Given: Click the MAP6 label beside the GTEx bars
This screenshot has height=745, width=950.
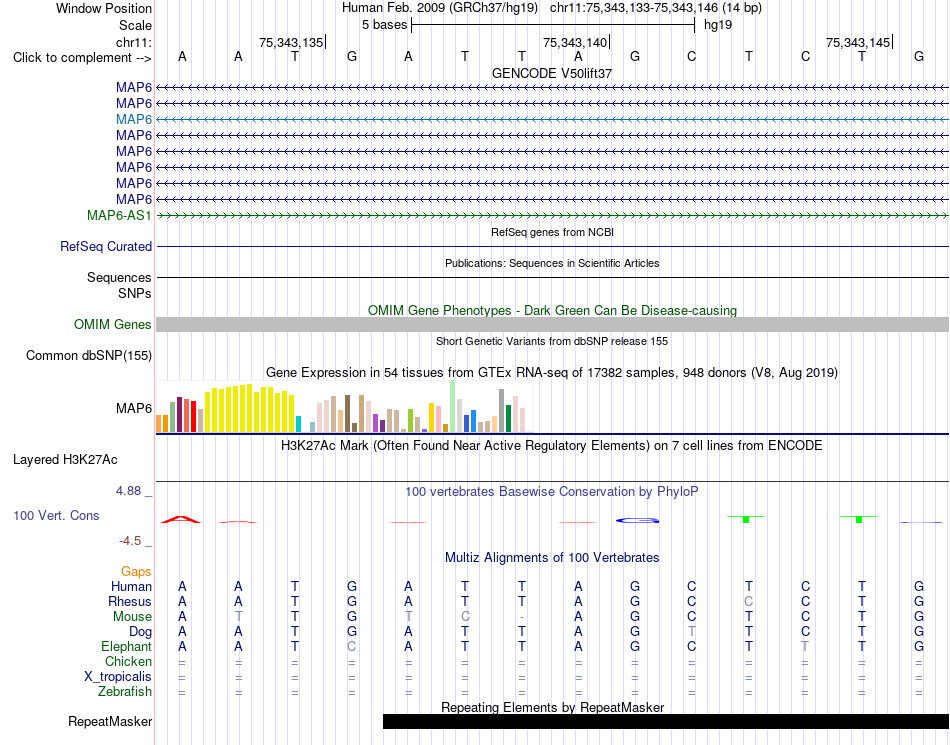Looking at the screenshot, I should click(134, 408).
